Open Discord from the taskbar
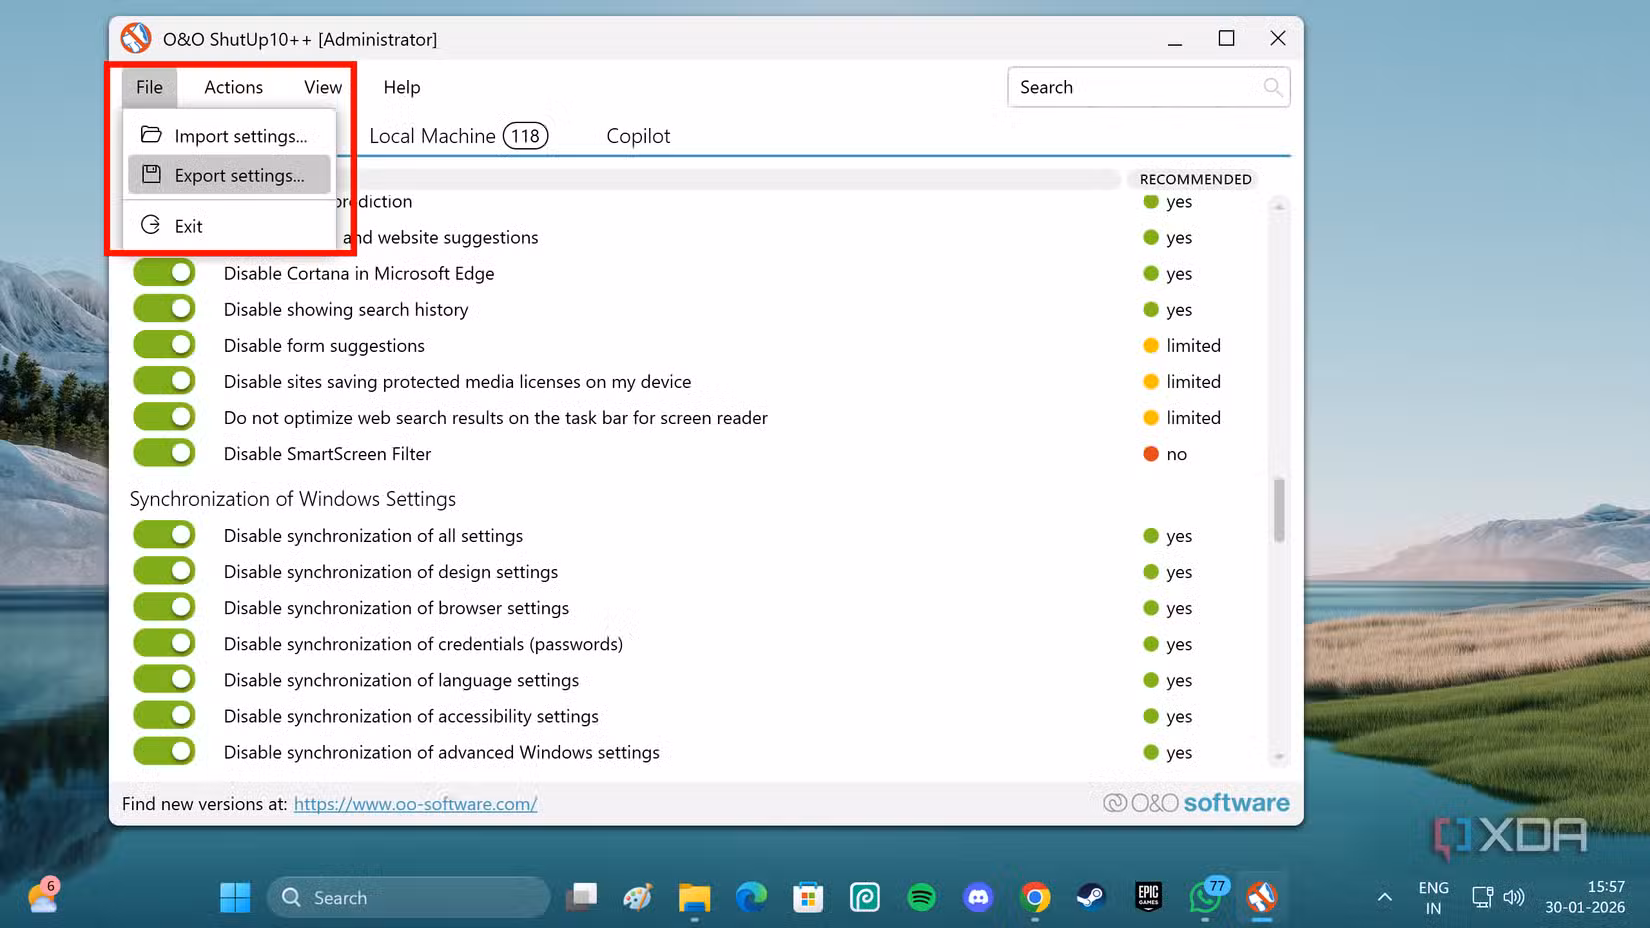 click(978, 897)
